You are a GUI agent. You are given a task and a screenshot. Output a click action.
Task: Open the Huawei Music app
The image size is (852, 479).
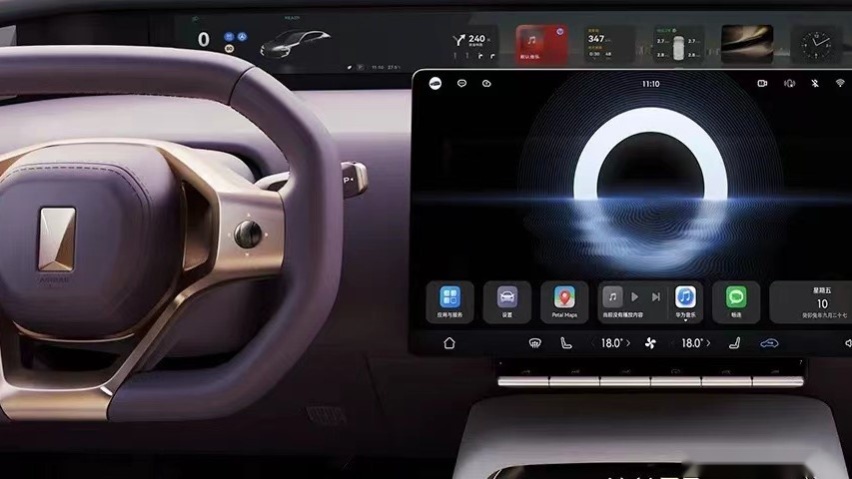(x=685, y=298)
